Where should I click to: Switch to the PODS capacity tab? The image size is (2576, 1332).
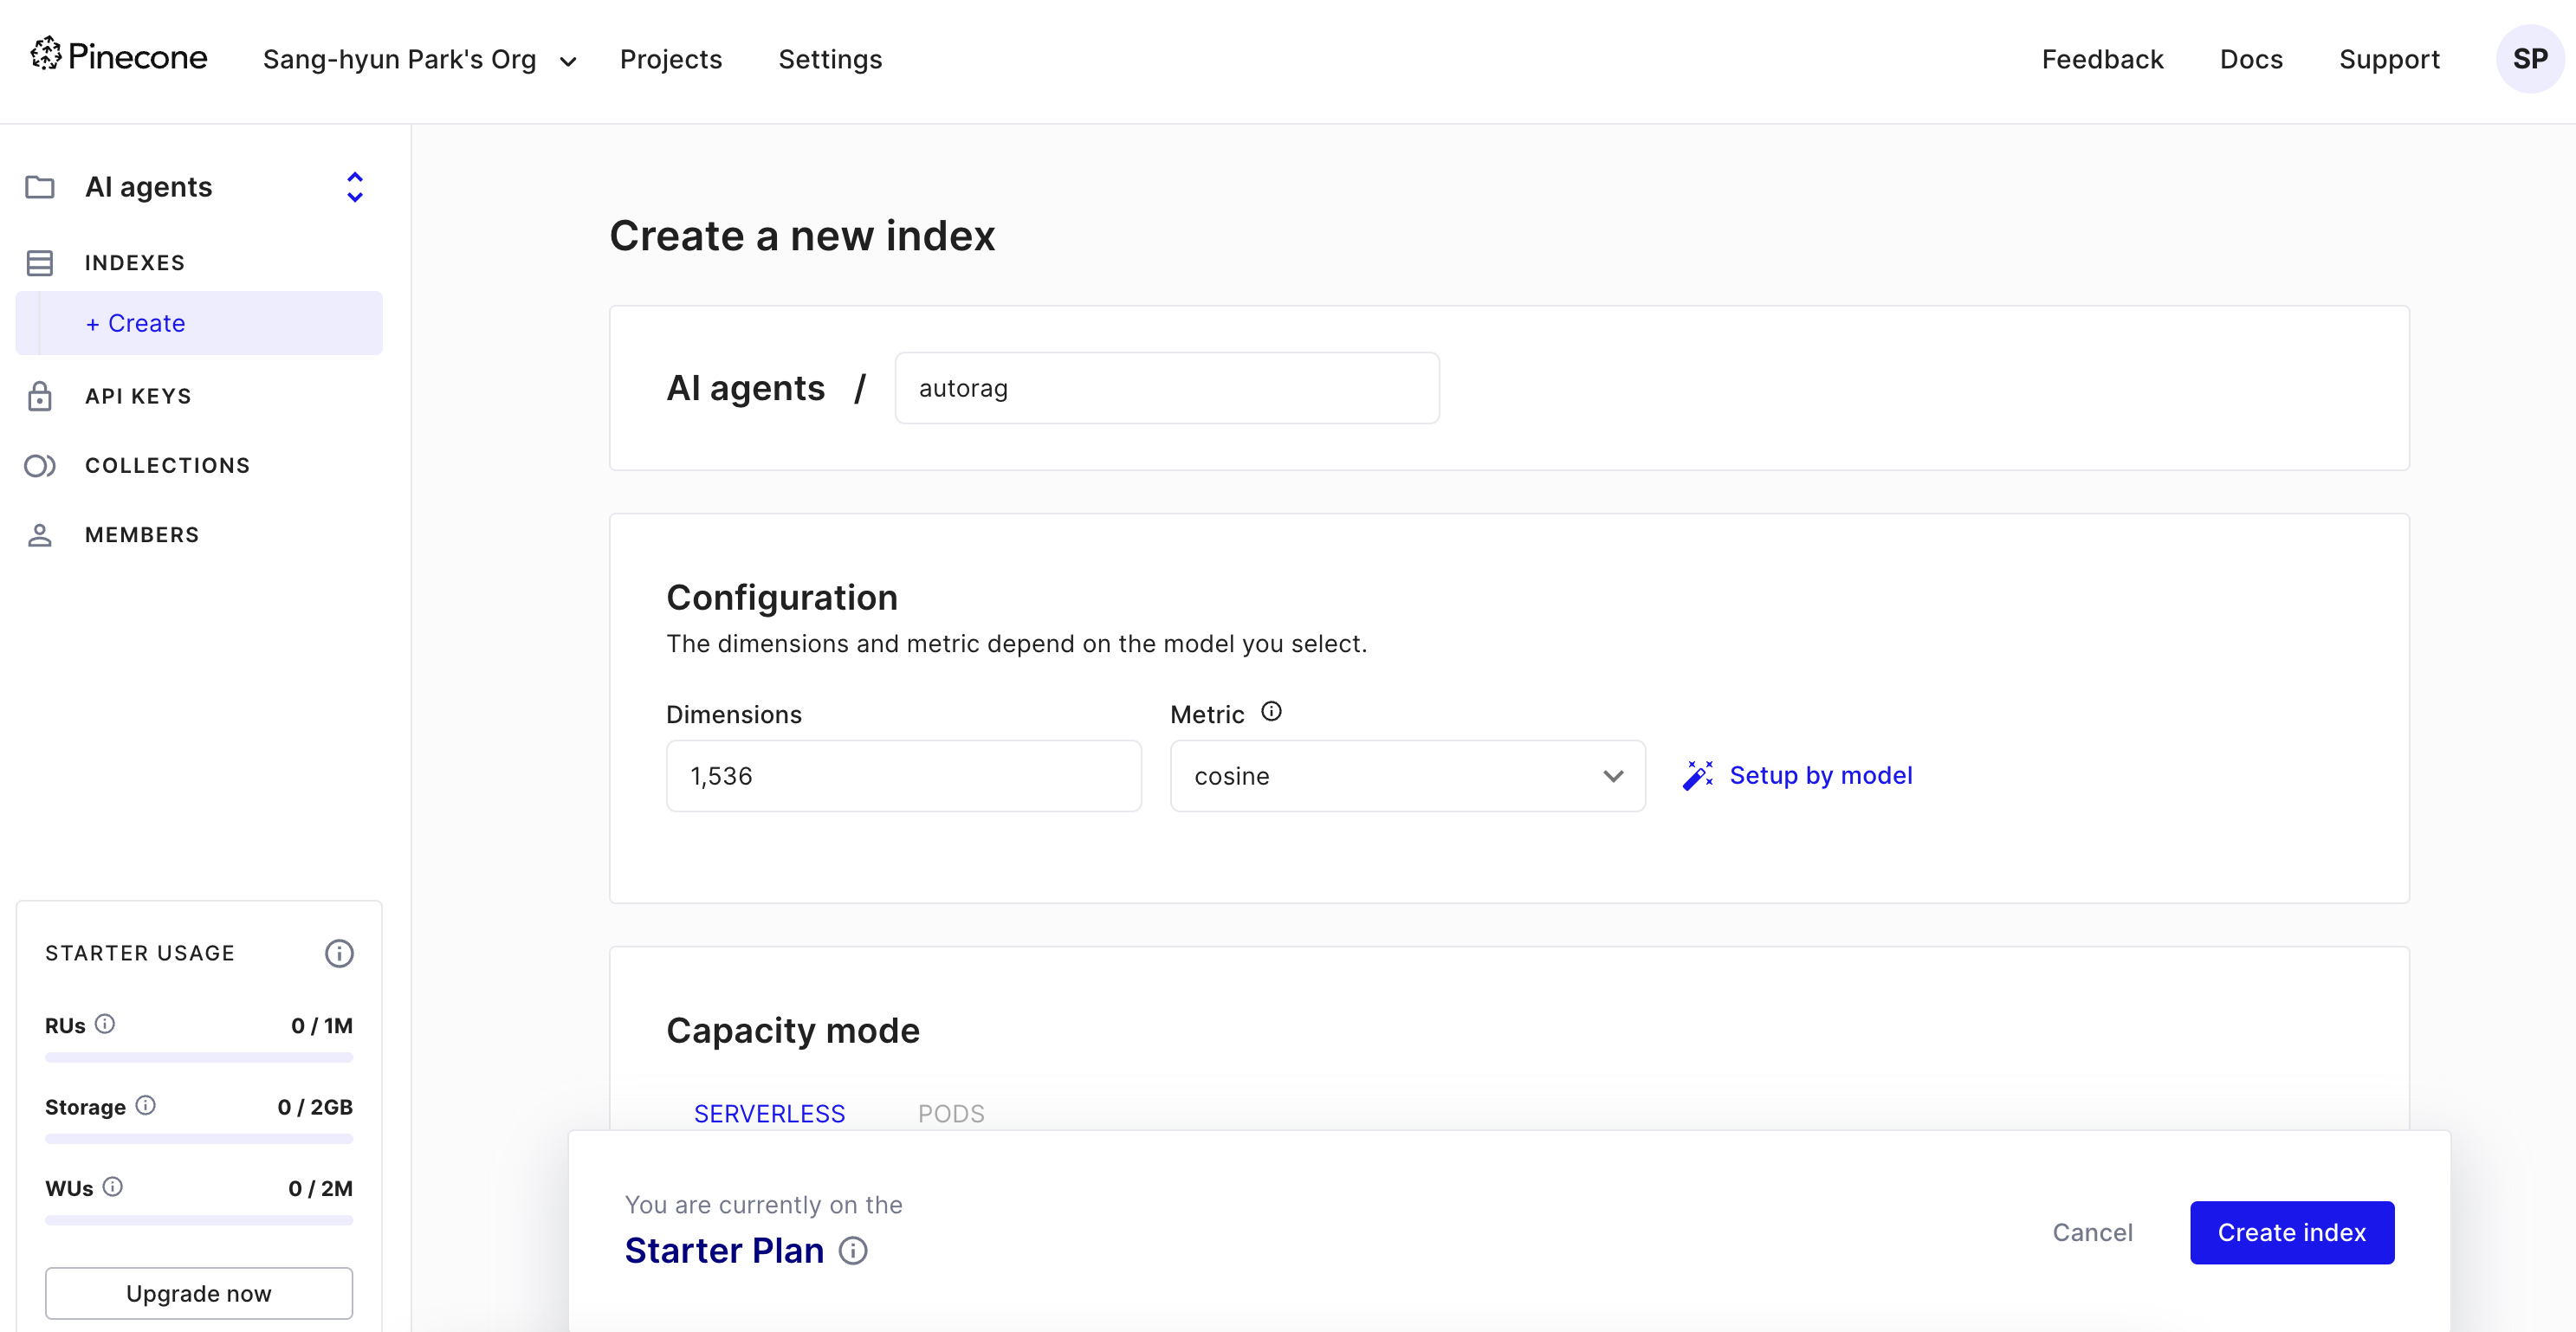click(951, 1113)
